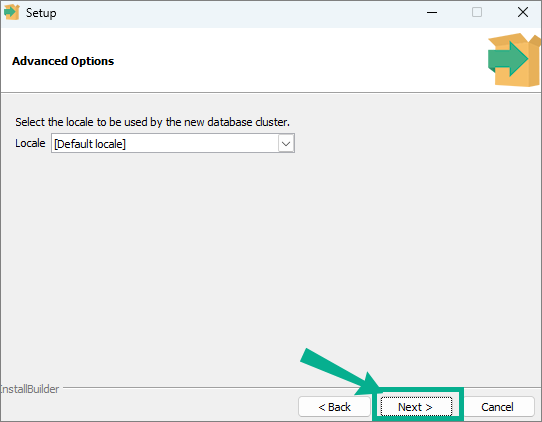The image size is (542, 422).
Task: Close the Setup installer window
Action: [x=523, y=12]
